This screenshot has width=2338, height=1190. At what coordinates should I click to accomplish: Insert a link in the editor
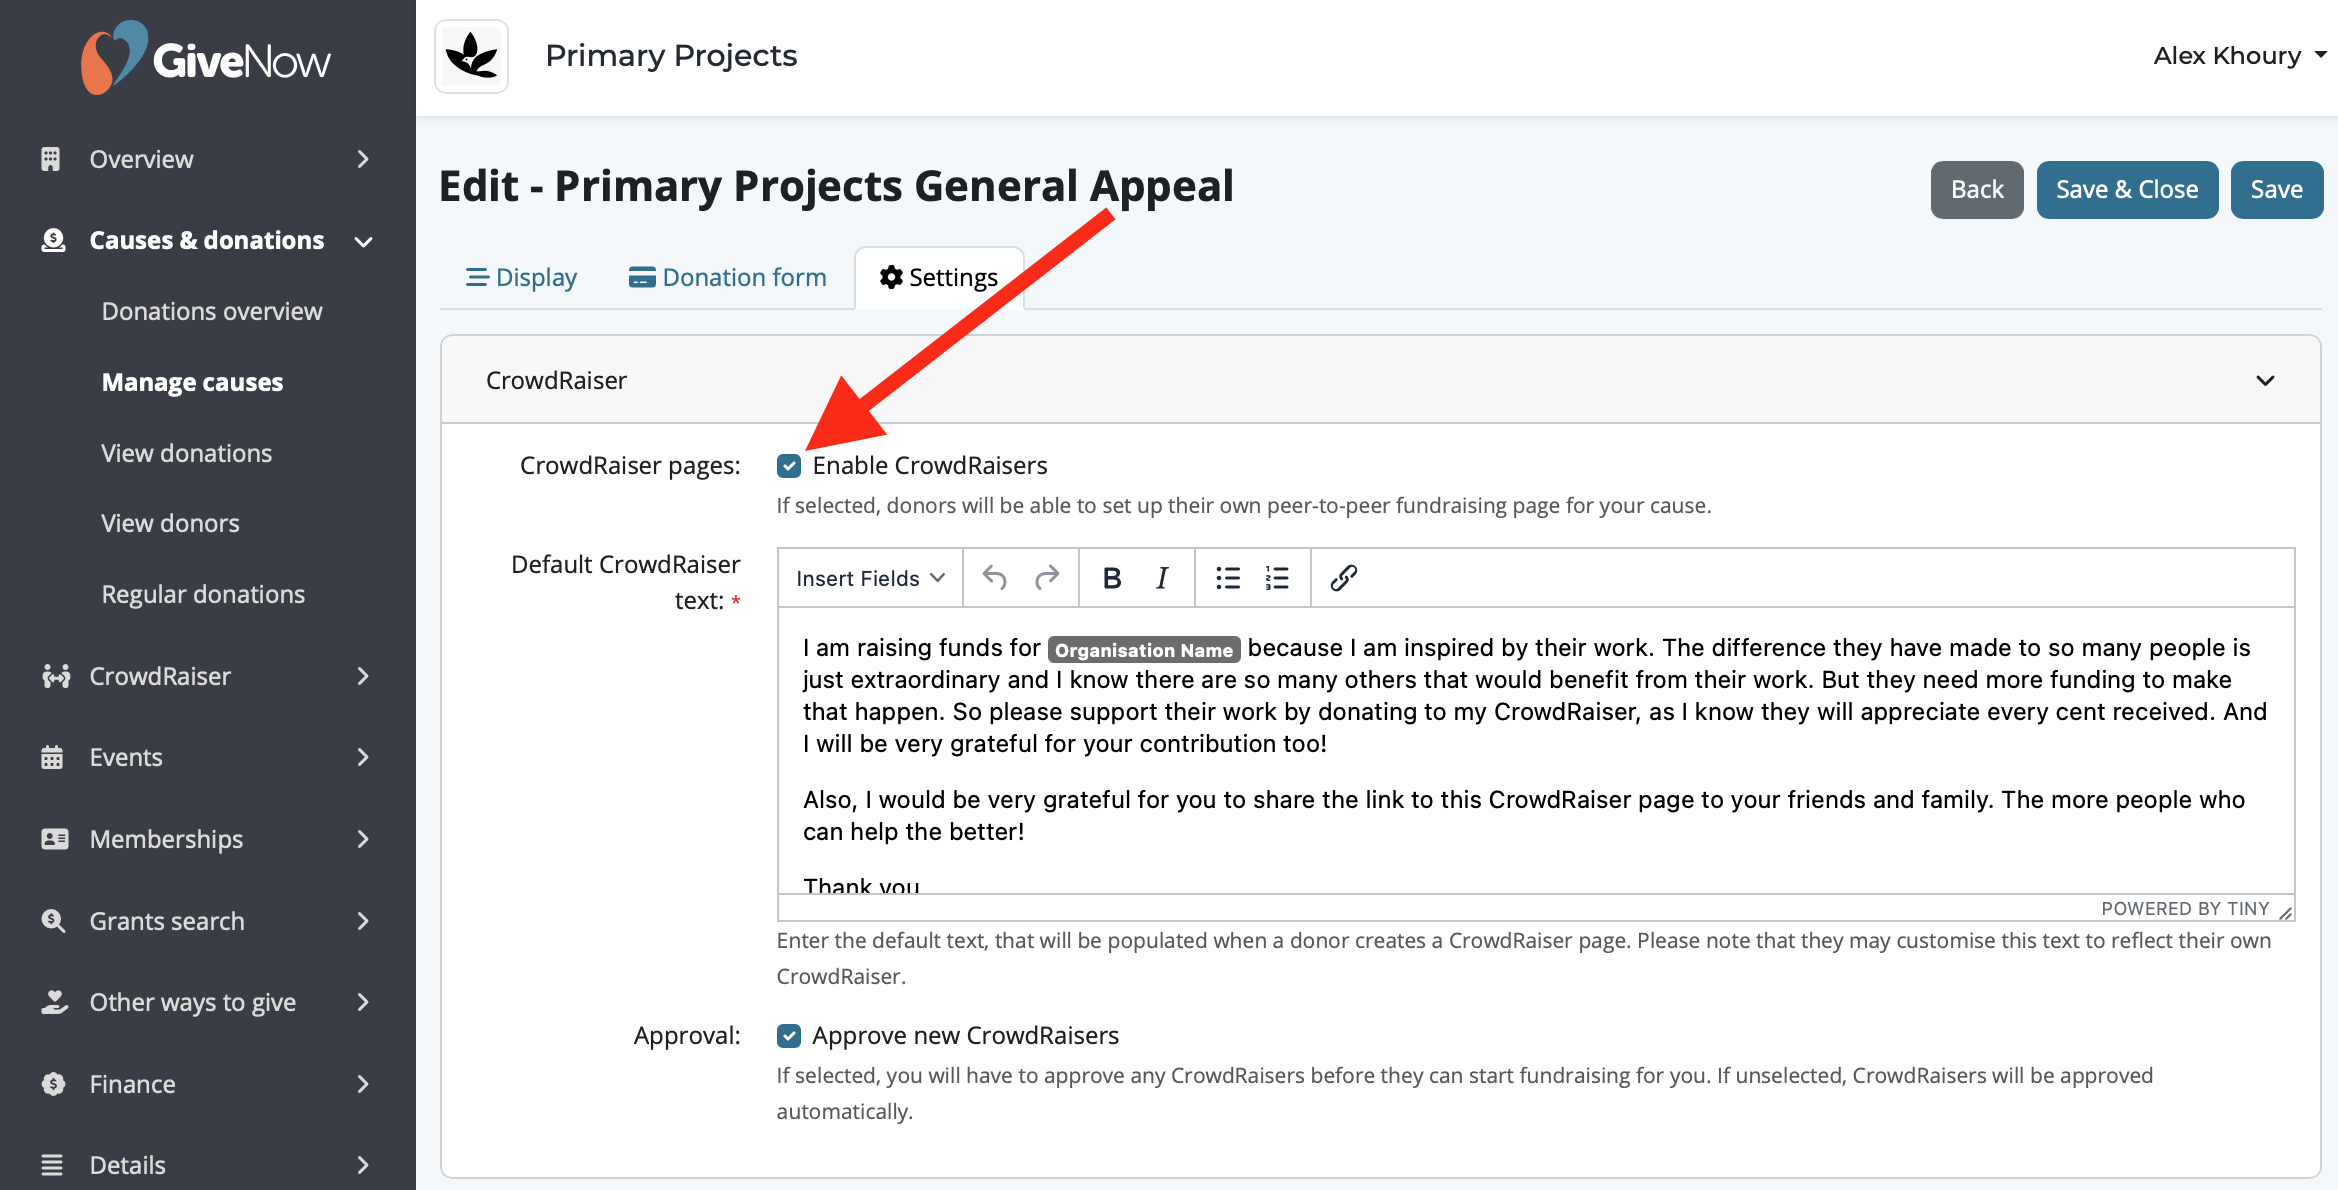pyautogui.click(x=1343, y=578)
